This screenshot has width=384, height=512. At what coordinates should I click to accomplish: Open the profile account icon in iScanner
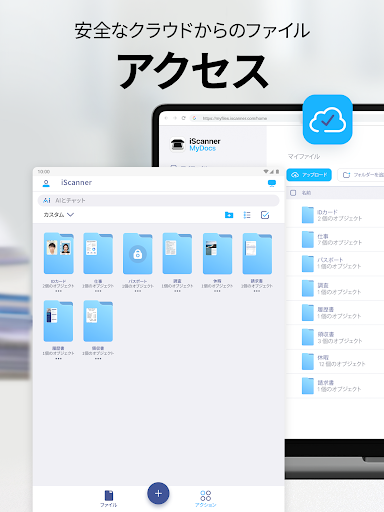point(46,183)
